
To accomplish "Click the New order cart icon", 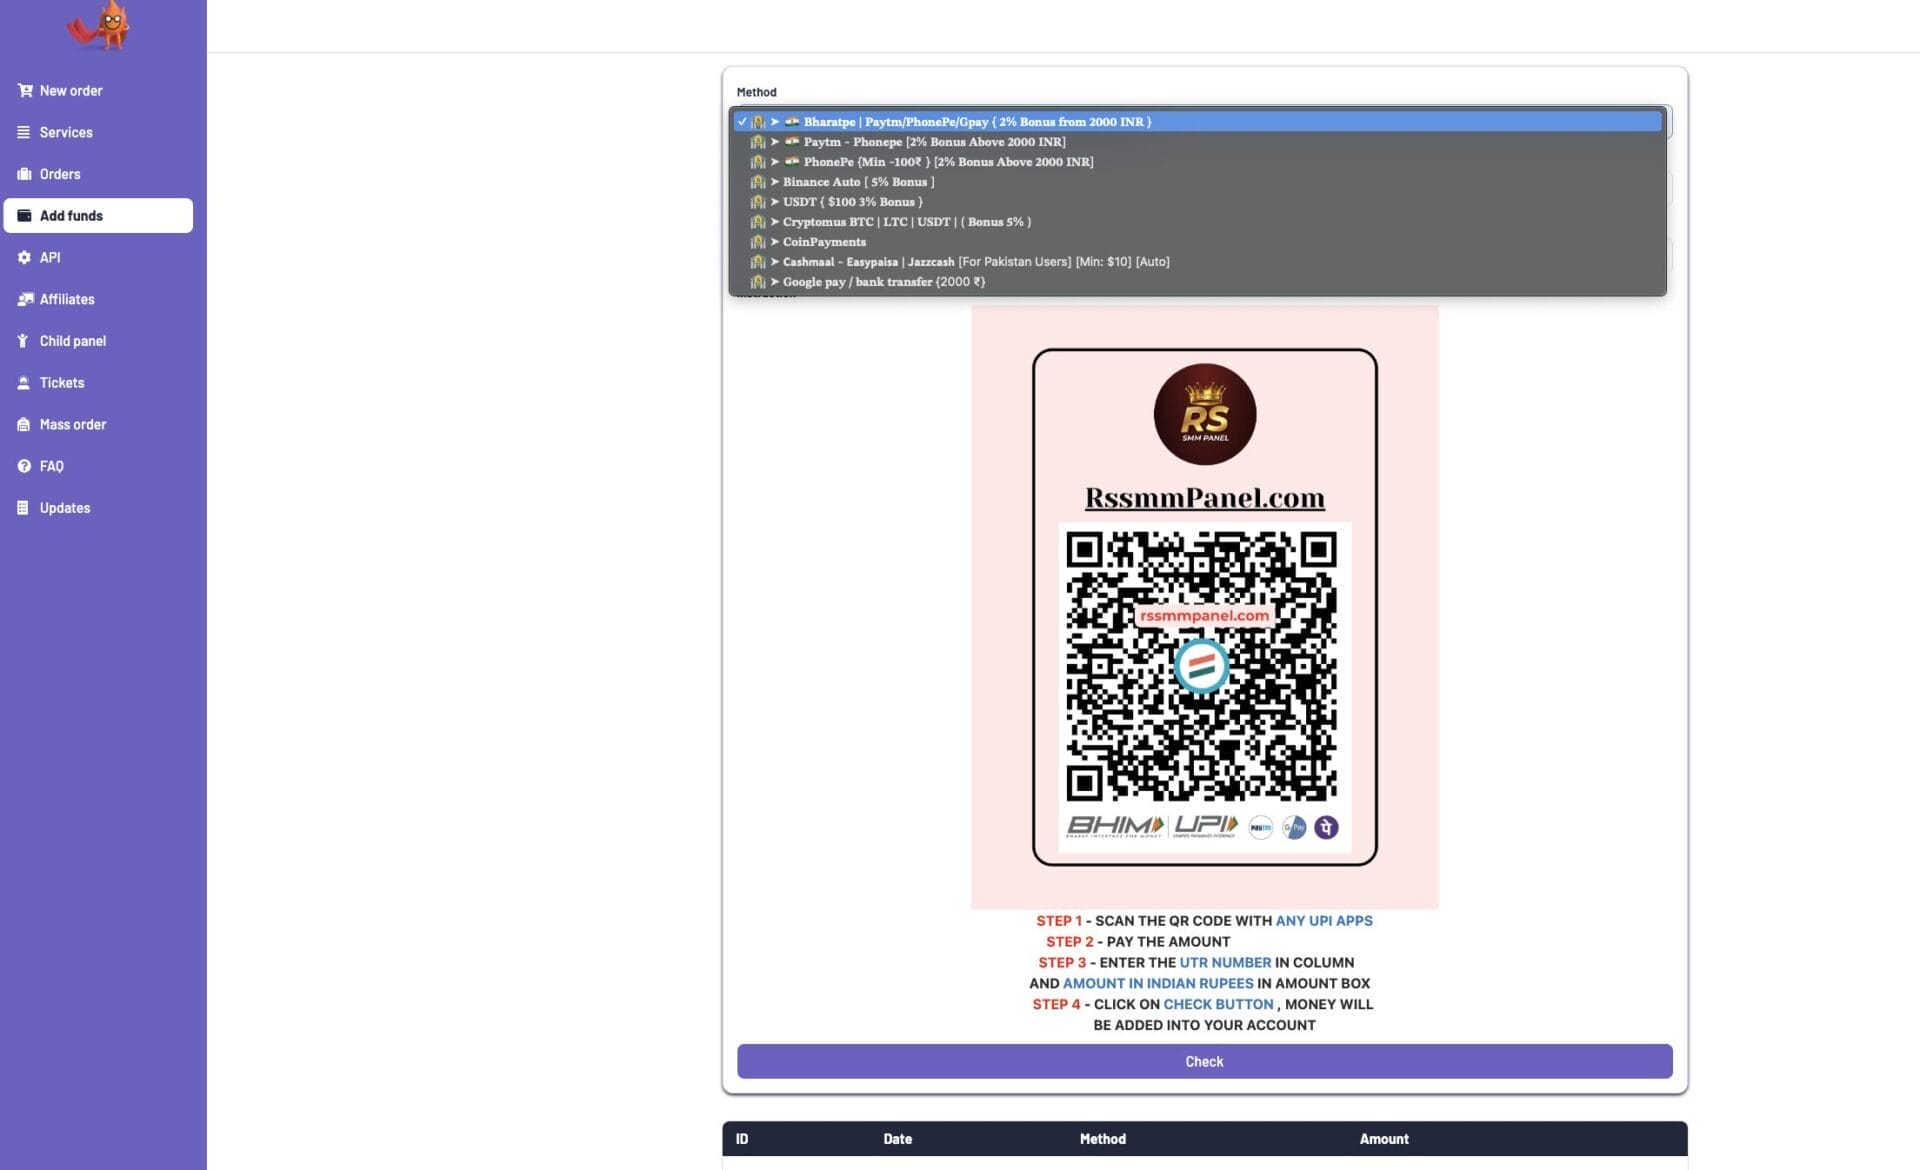I will tap(24, 91).
